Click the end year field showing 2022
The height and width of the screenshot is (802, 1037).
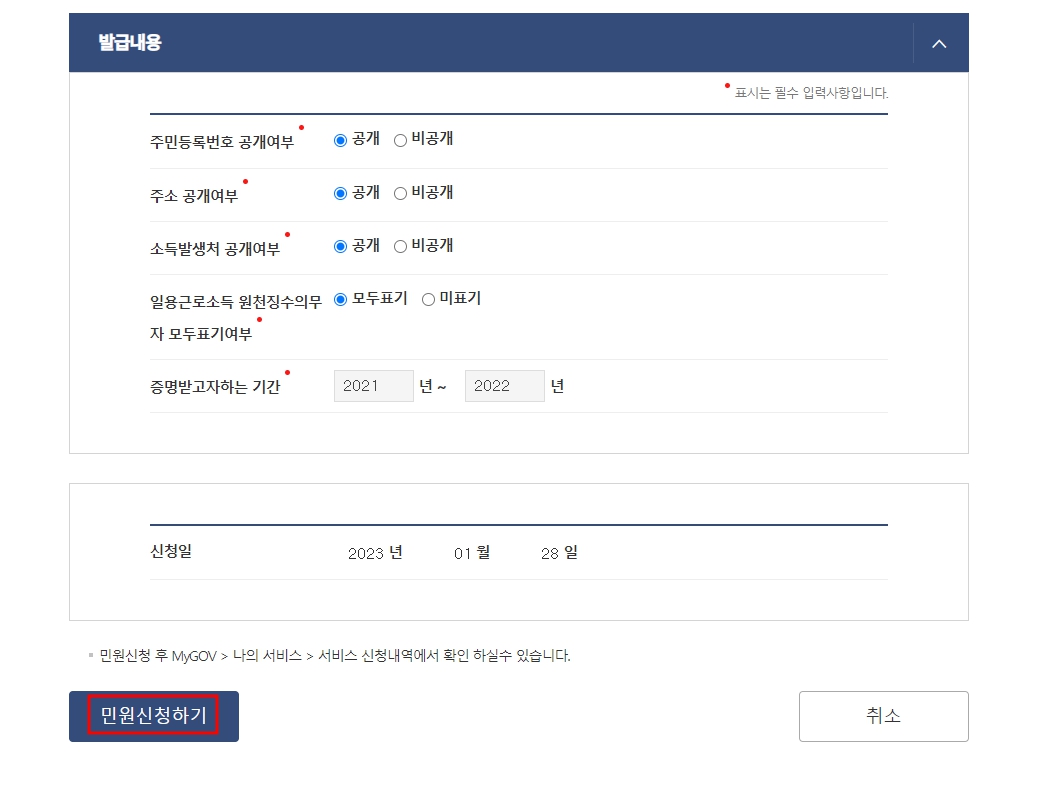point(504,386)
